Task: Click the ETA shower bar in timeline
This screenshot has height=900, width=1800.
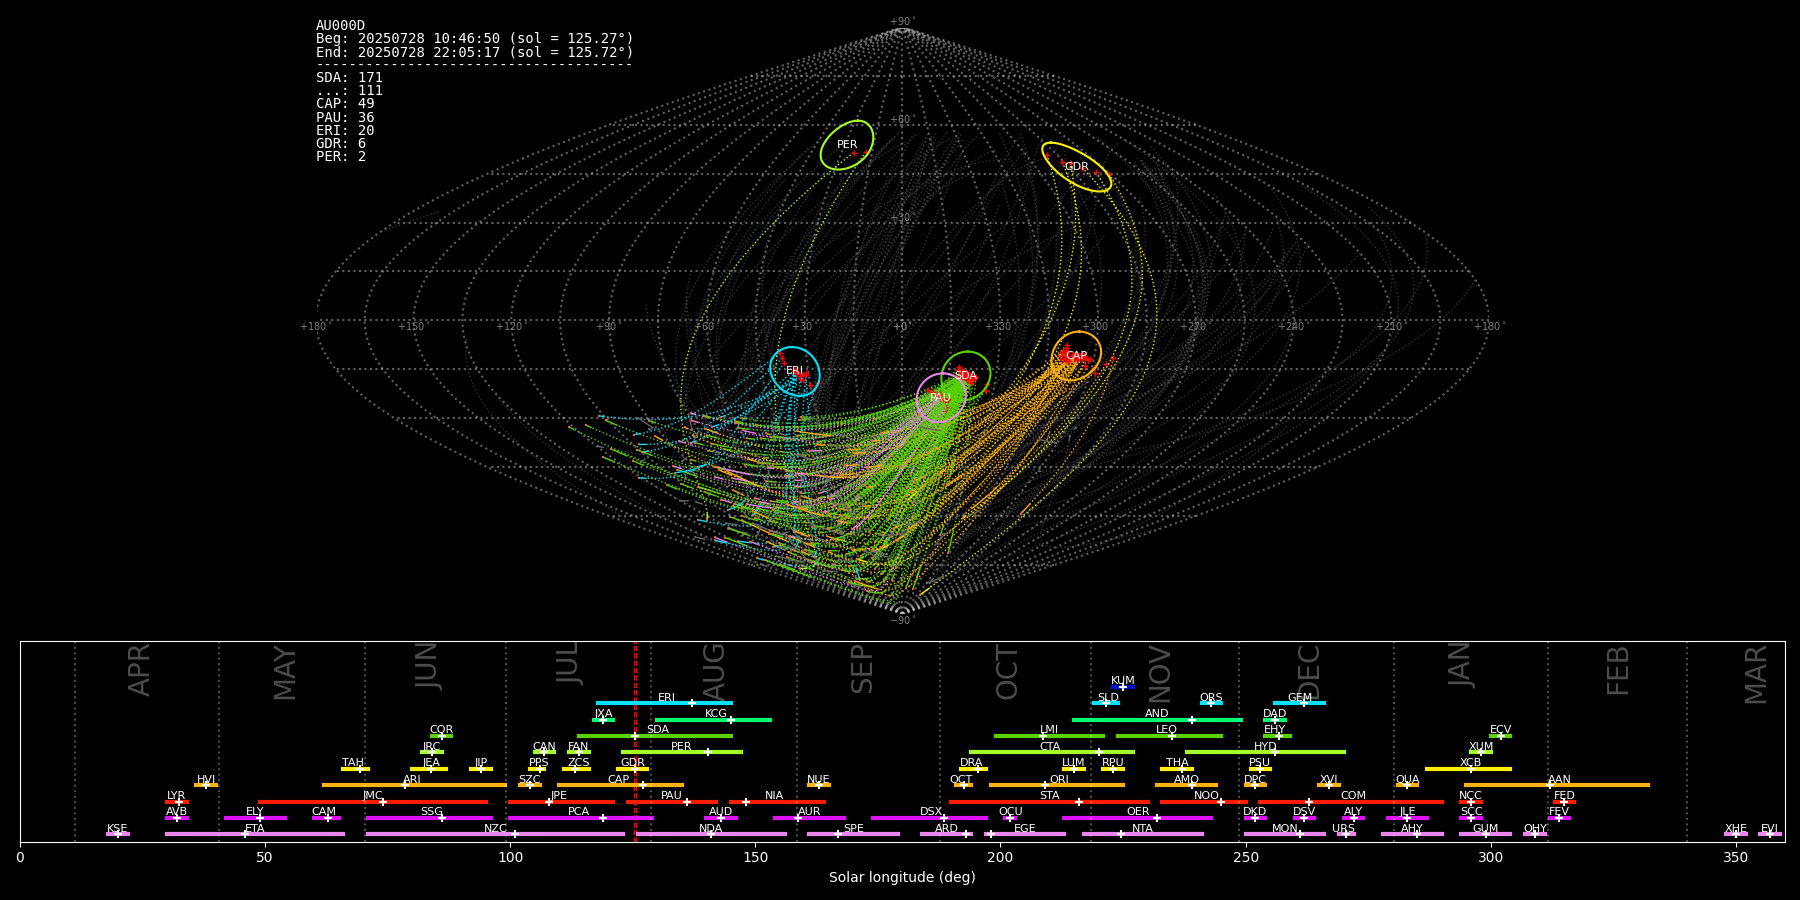Action: 255,834
